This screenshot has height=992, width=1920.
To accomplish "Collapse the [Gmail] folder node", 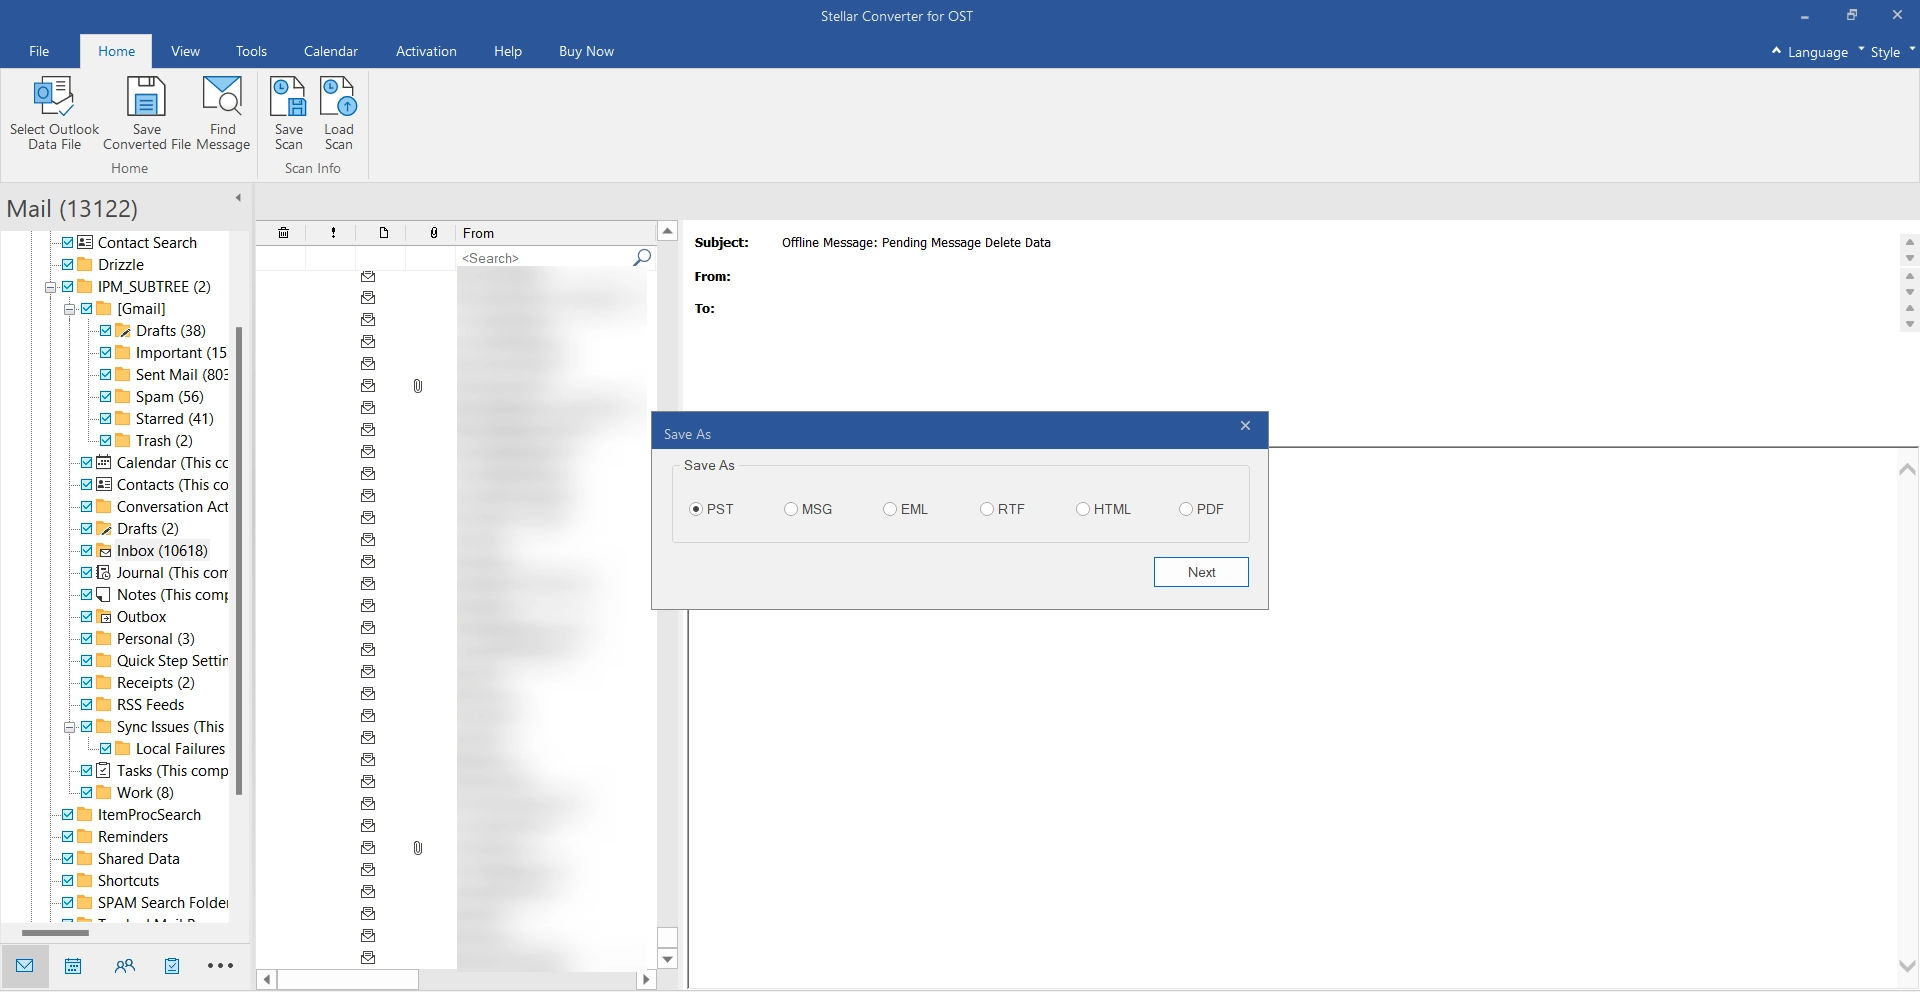I will click(x=70, y=309).
